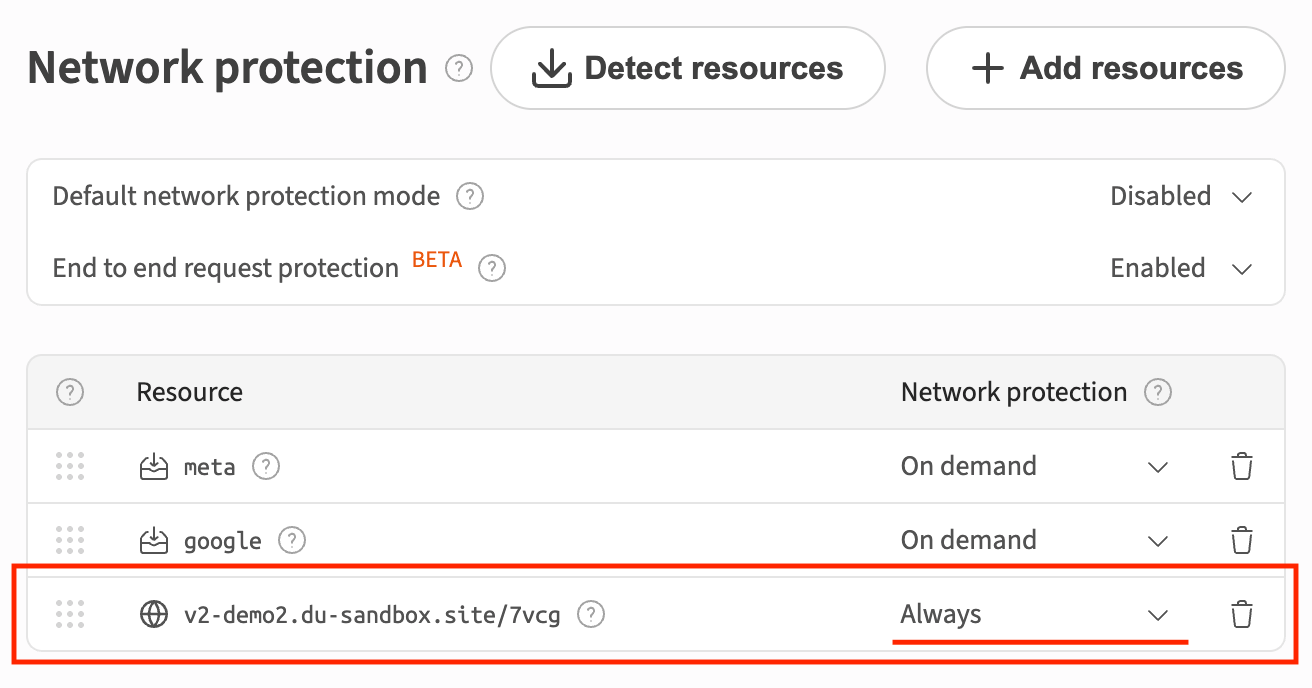Click the drag handle of the meta row
1312x688 pixels.
[70, 466]
